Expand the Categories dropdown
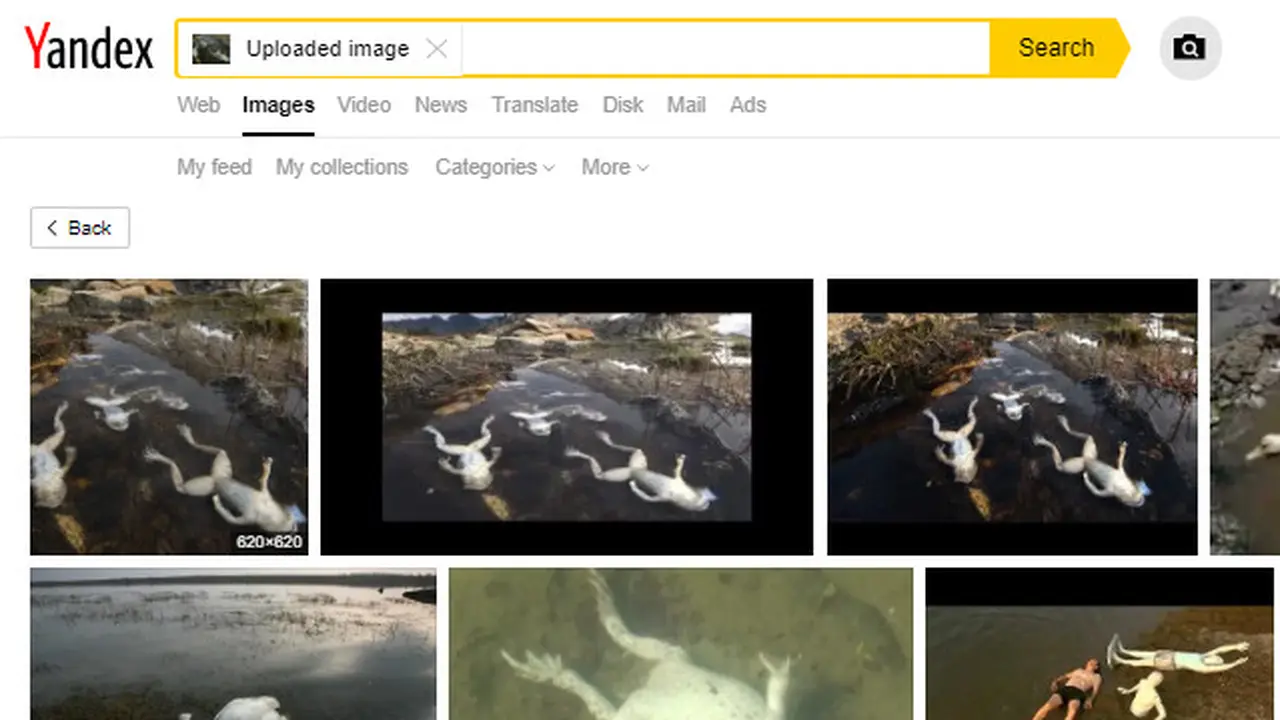Image resolution: width=1280 pixels, height=720 pixels. [494, 167]
